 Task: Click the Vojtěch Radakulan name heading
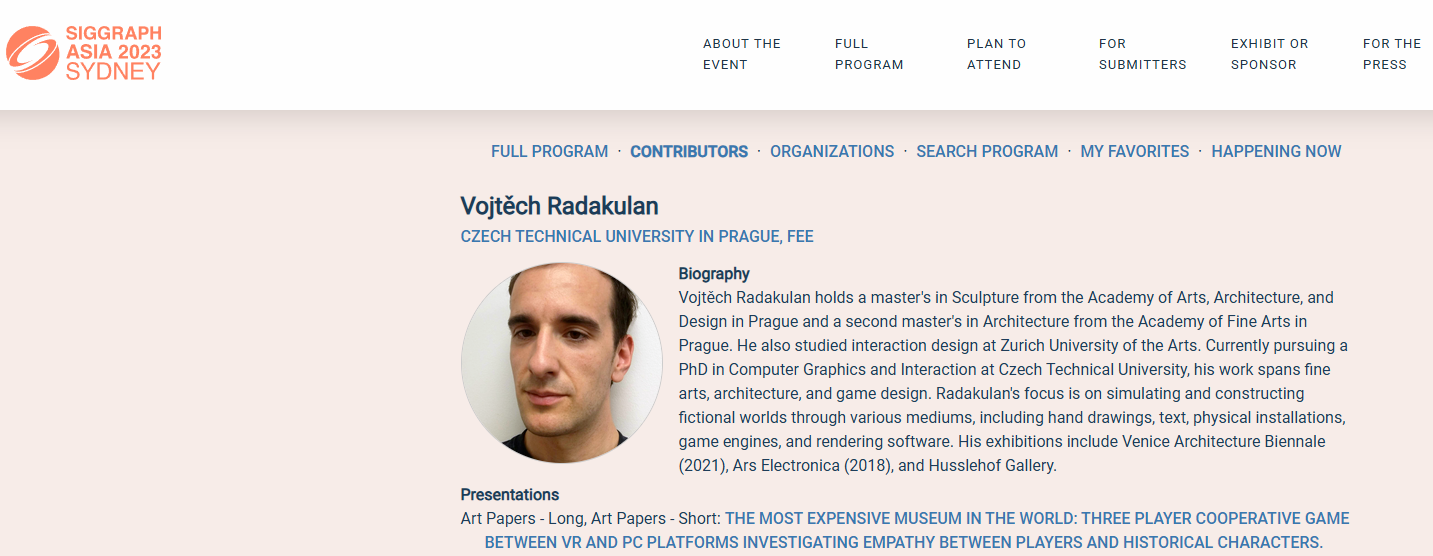[559, 206]
